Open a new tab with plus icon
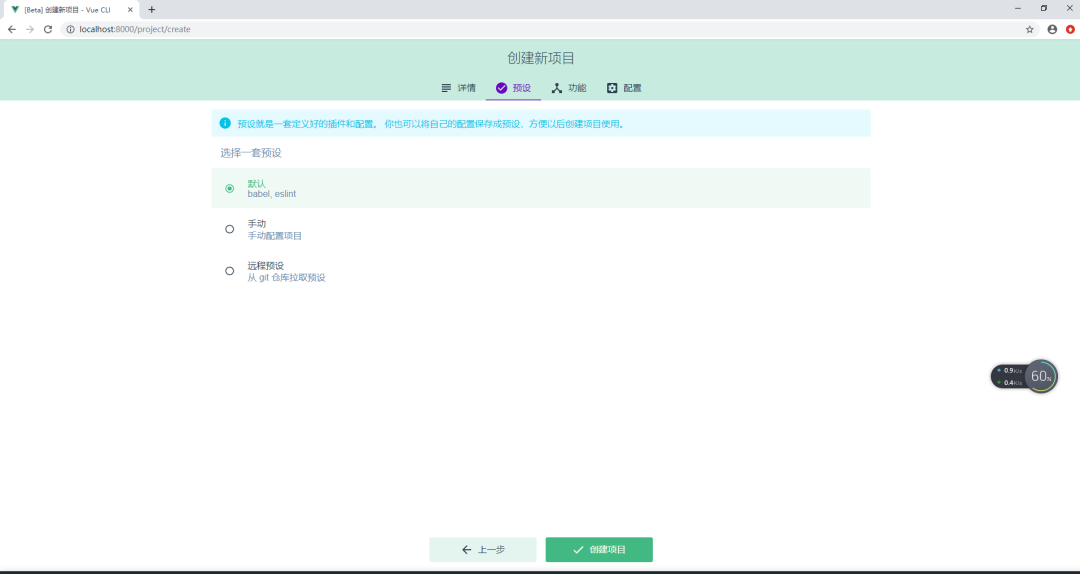 [x=152, y=9]
